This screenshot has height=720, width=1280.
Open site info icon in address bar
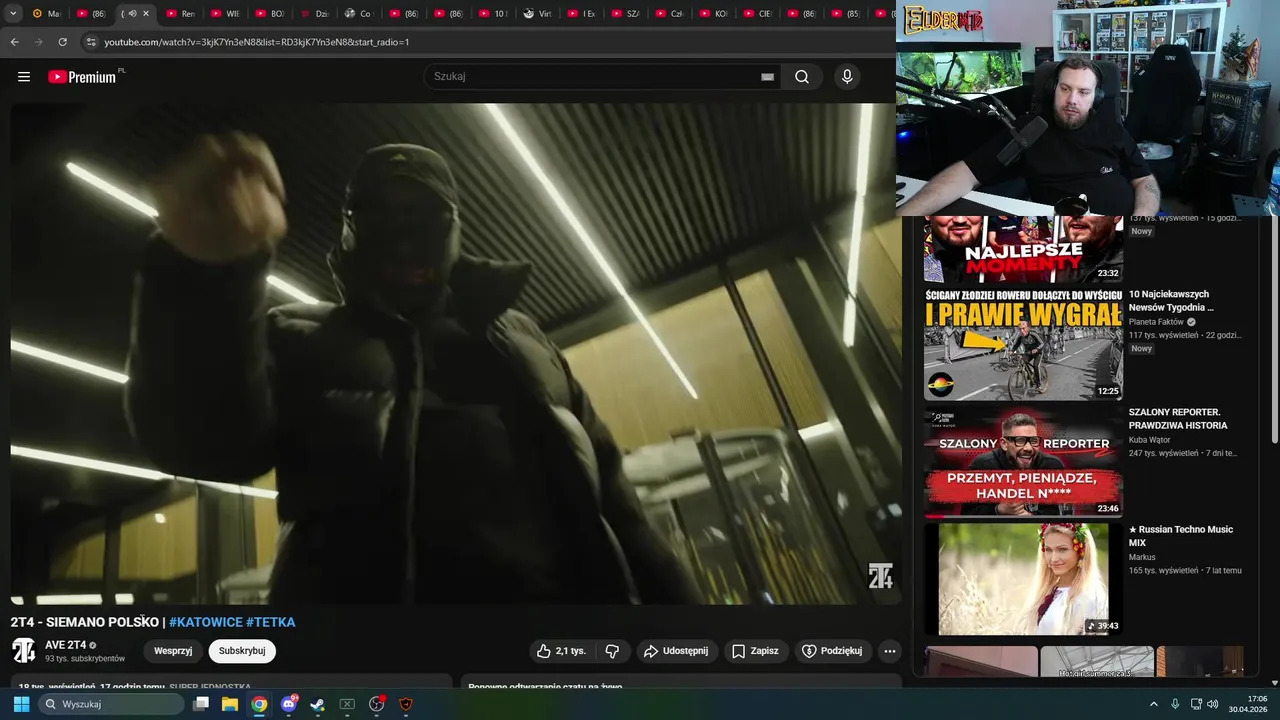91,42
